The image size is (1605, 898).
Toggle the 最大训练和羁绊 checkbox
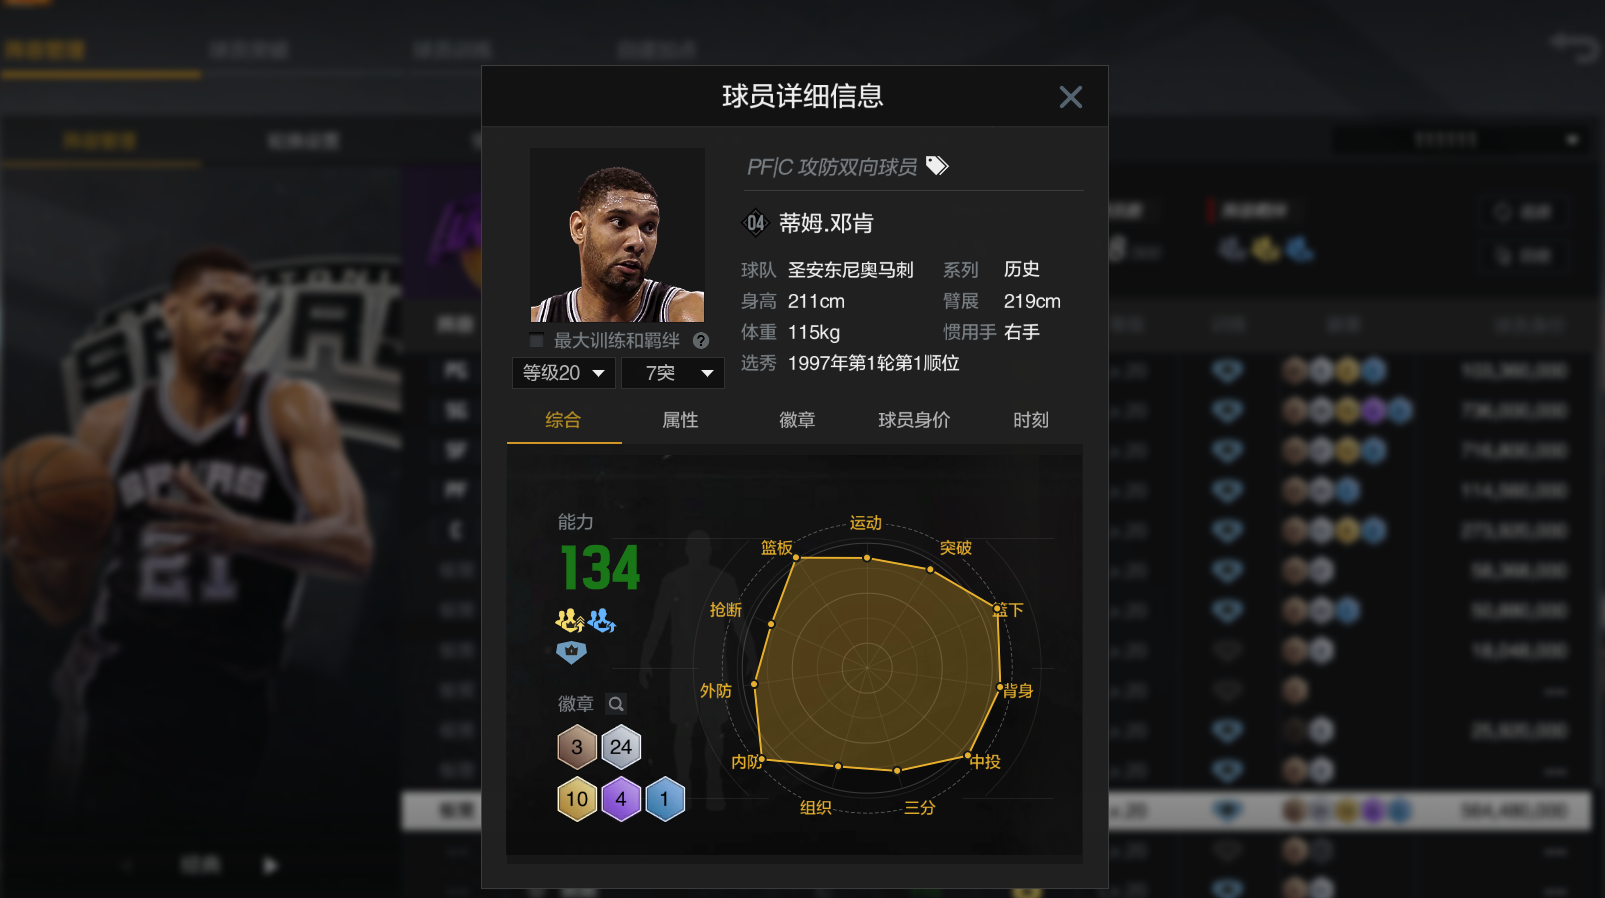click(537, 340)
